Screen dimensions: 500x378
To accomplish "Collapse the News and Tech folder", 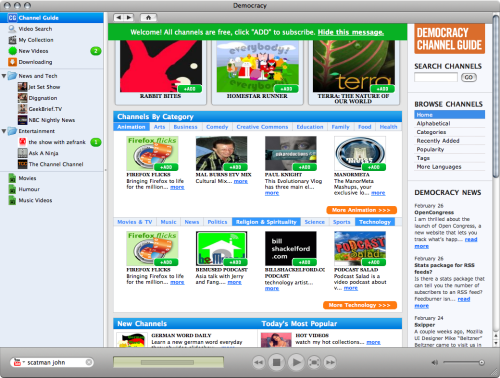I will coord(4,76).
